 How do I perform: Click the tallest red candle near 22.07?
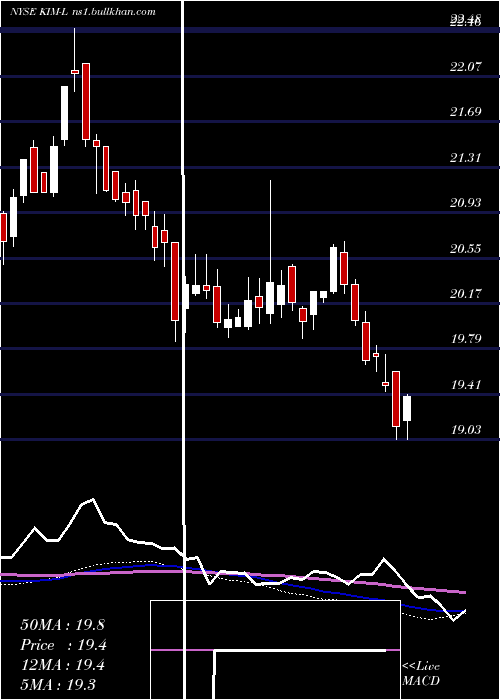tap(86, 101)
